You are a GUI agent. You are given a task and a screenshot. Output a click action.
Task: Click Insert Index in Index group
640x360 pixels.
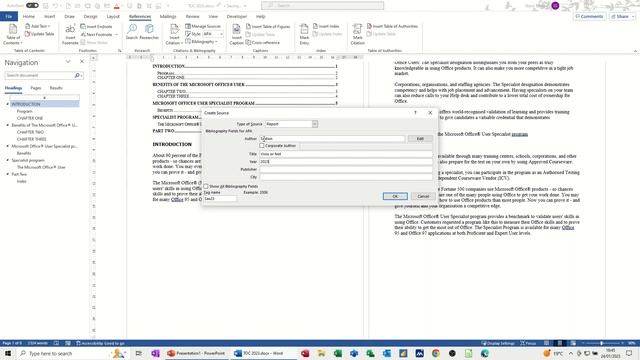click(x=326, y=26)
